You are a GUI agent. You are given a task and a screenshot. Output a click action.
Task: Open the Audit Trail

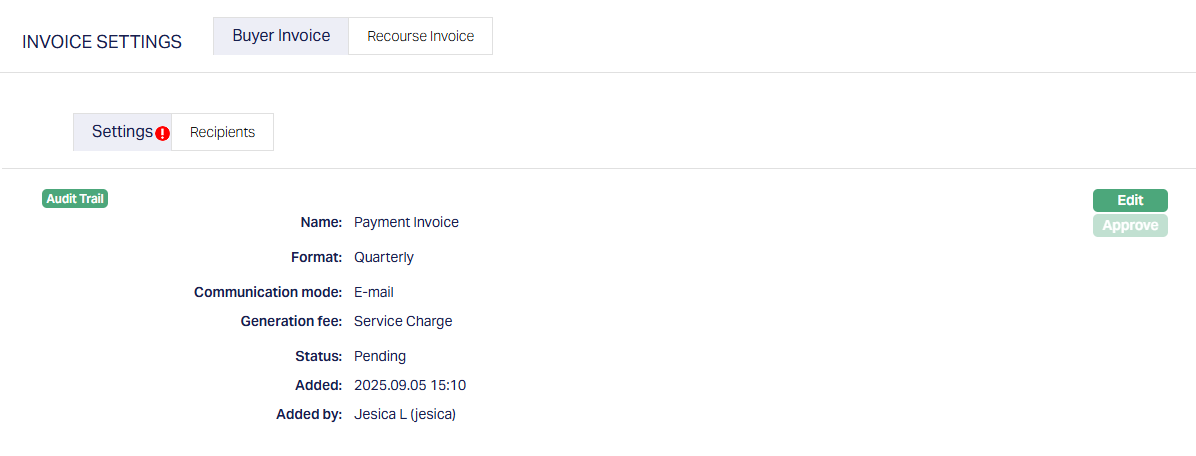(x=75, y=199)
